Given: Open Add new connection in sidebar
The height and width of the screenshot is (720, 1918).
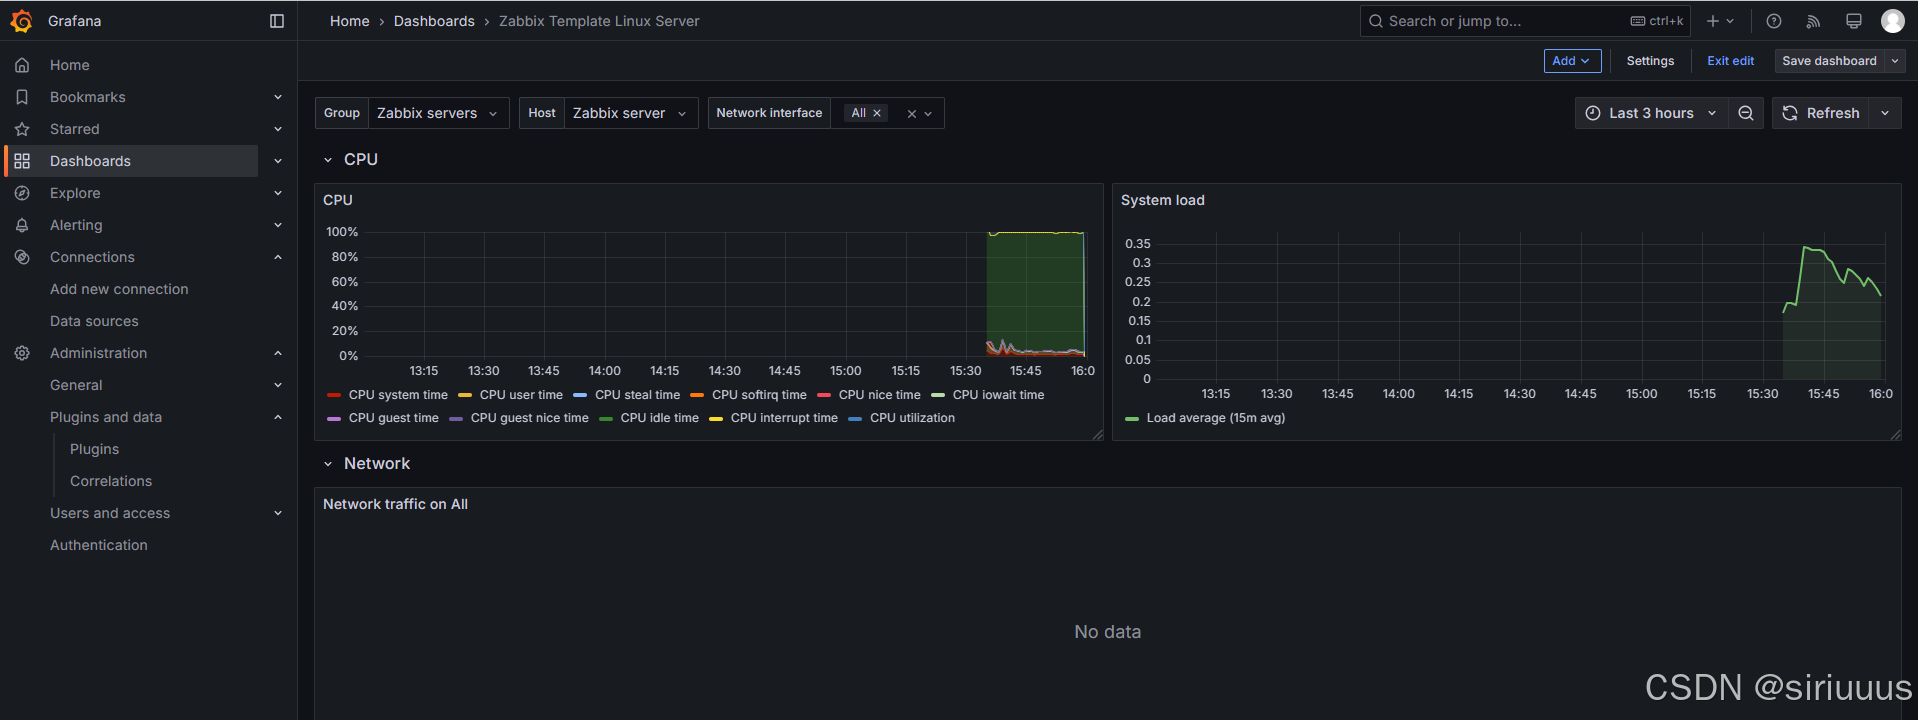Looking at the screenshot, I should [119, 289].
